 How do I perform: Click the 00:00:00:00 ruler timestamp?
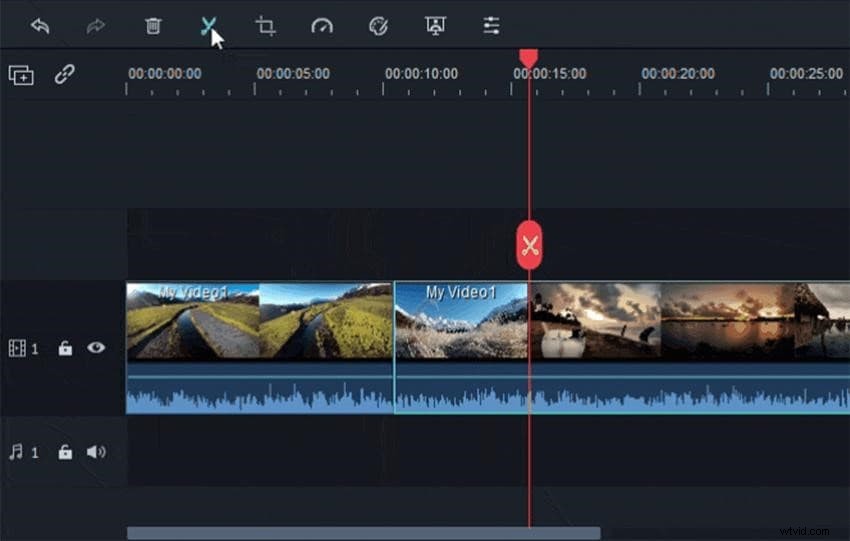click(x=165, y=73)
